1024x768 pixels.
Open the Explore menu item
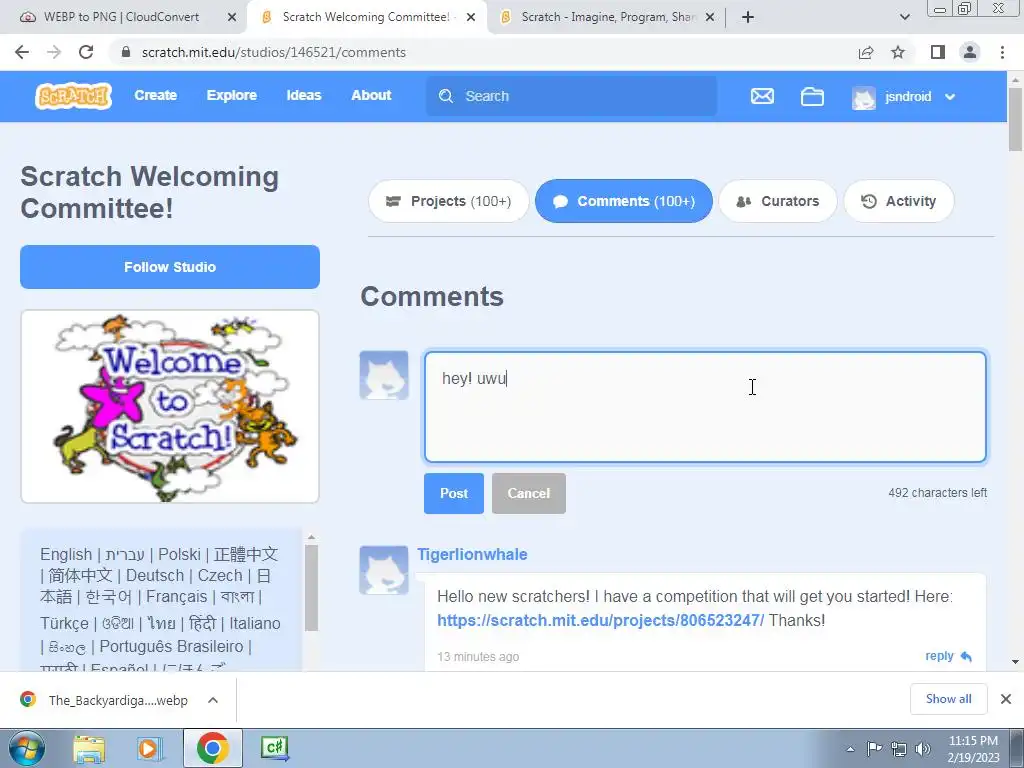[232, 95]
